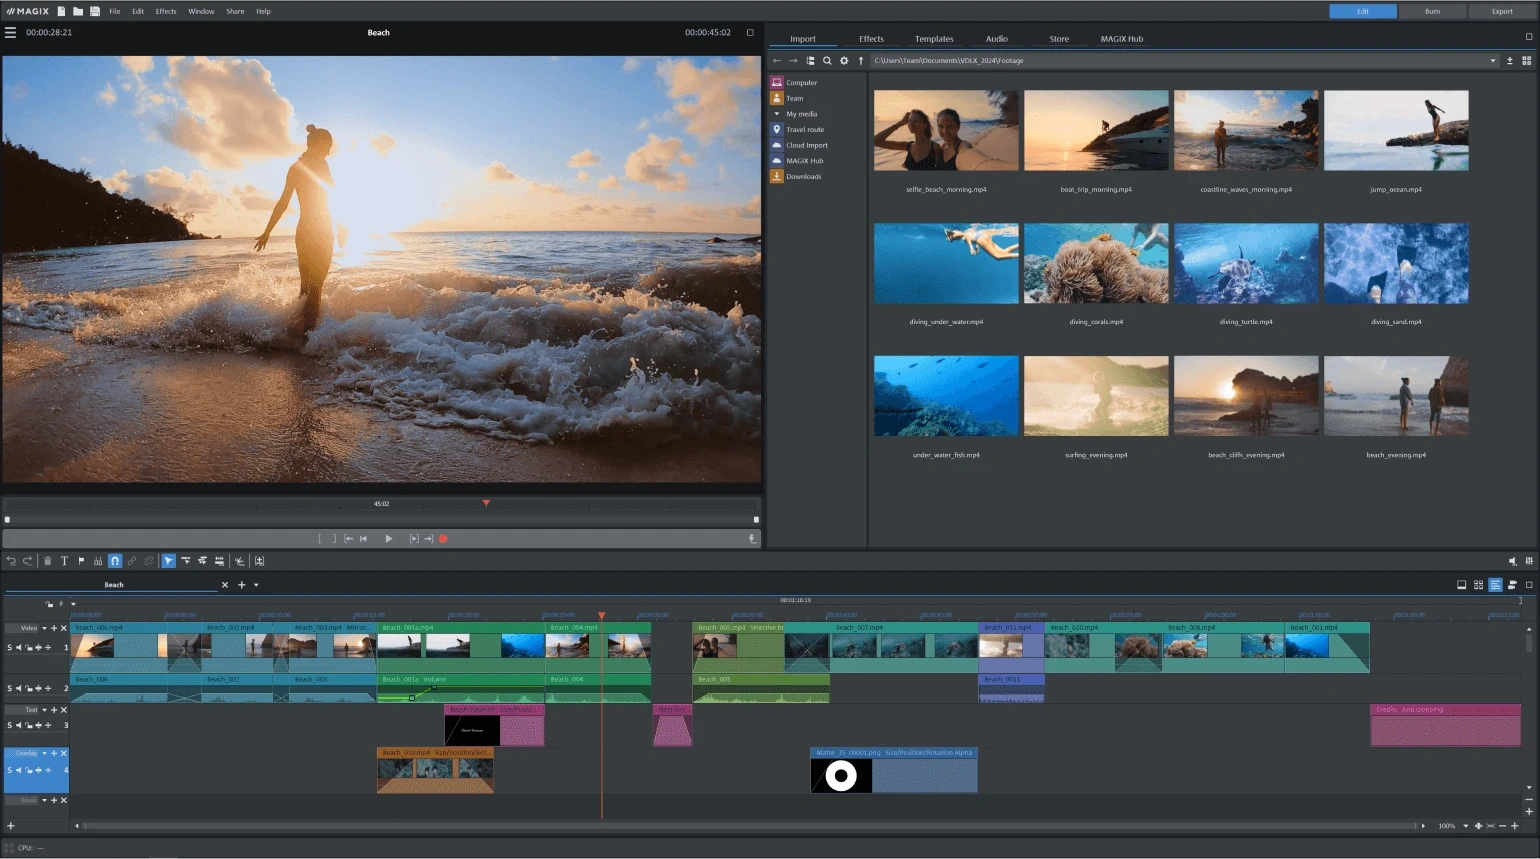Jump to the beginning of the range
The height and width of the screenshot is (859, 1540).
click(348, 539)
